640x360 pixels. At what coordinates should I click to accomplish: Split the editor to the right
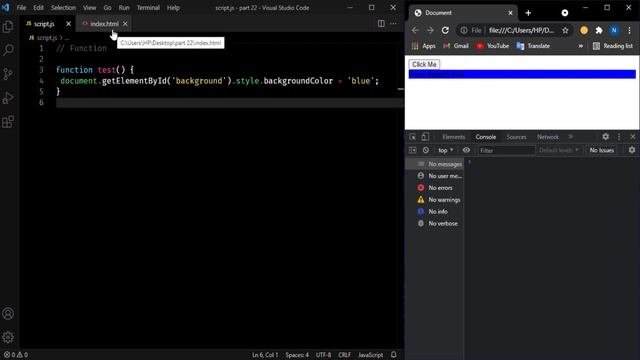[x=381, y=24]
